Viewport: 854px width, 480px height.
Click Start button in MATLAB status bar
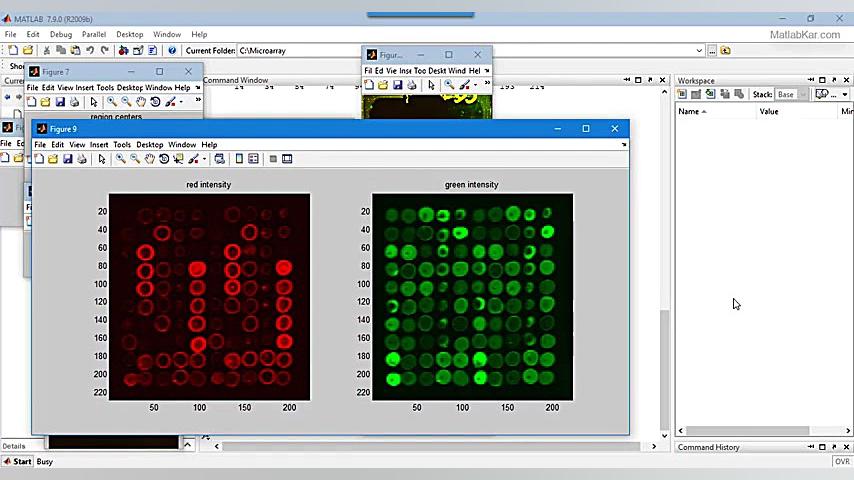coord(17,461)
